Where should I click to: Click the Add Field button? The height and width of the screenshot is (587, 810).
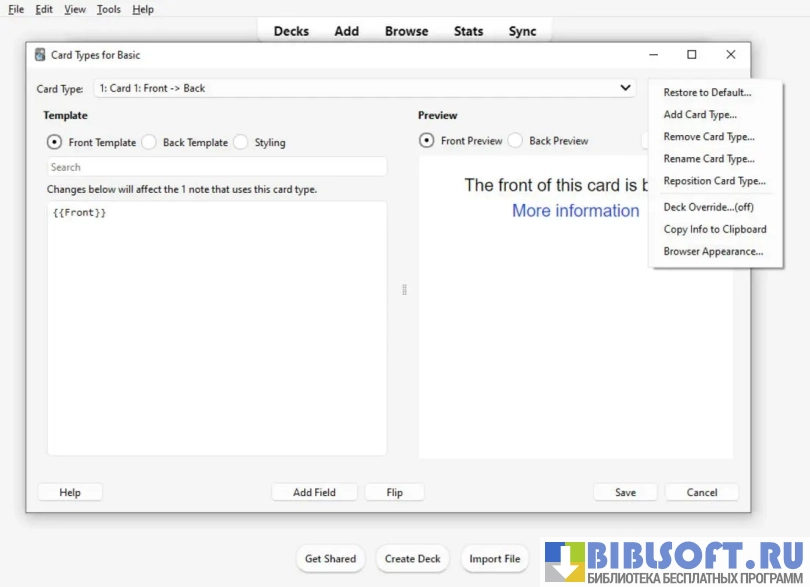(314, 492)
